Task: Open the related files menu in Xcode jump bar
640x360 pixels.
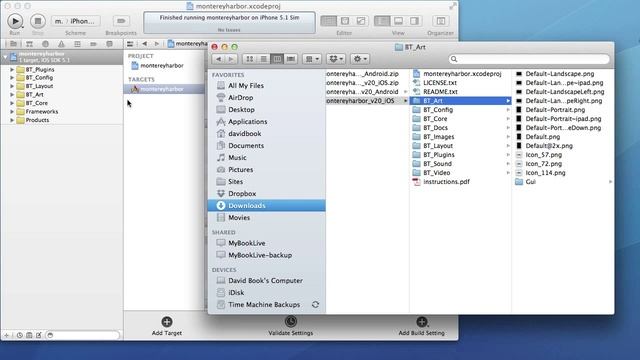Action: tap(130, 44)
